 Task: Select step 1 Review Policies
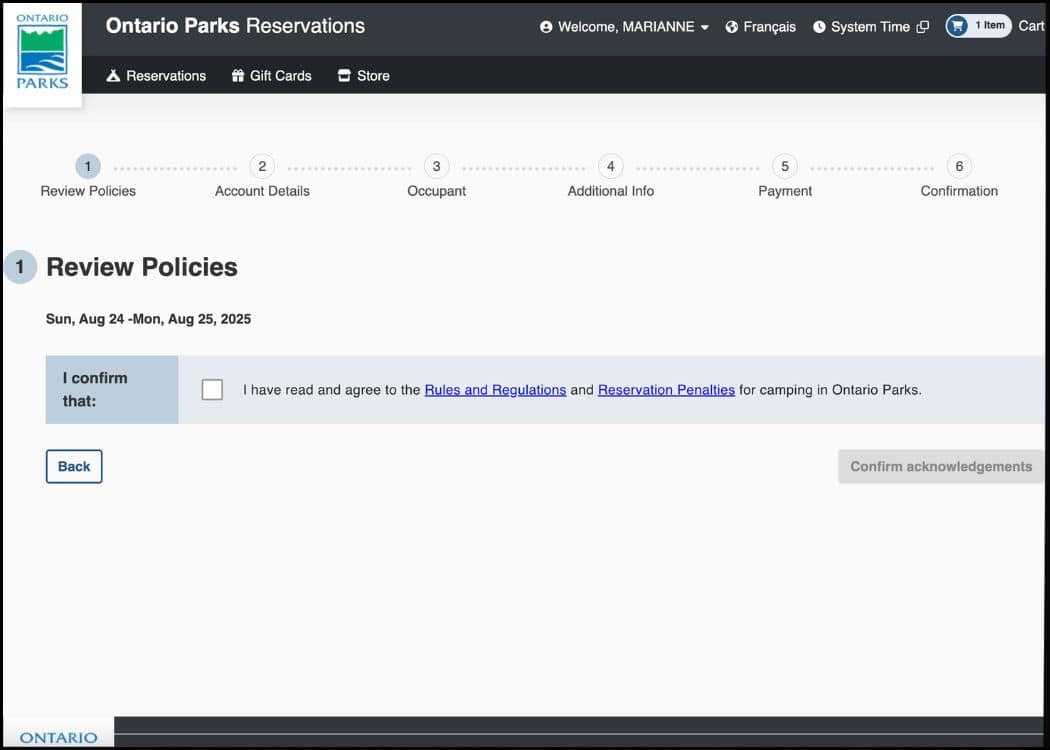(88, 177)
